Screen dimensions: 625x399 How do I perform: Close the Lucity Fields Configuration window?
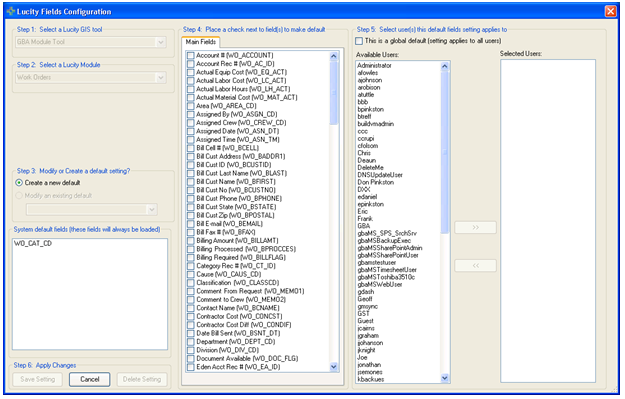[x=610, y=11]
